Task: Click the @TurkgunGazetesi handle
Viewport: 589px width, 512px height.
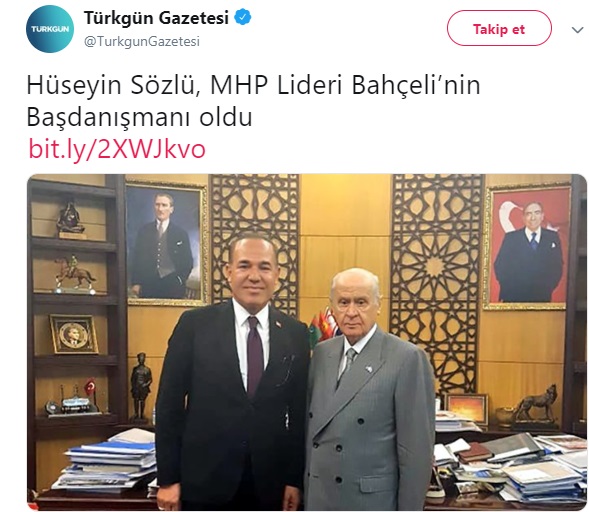Action: click(x=142, y=41)
